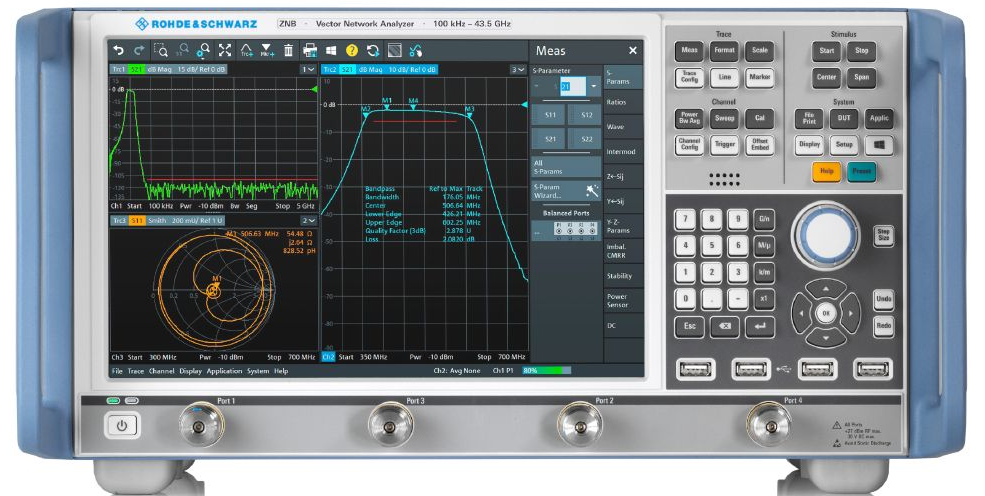Add a new trace with Trc+ icon
Viewport: 985px width, 496px height.
[x=246, y=50]
